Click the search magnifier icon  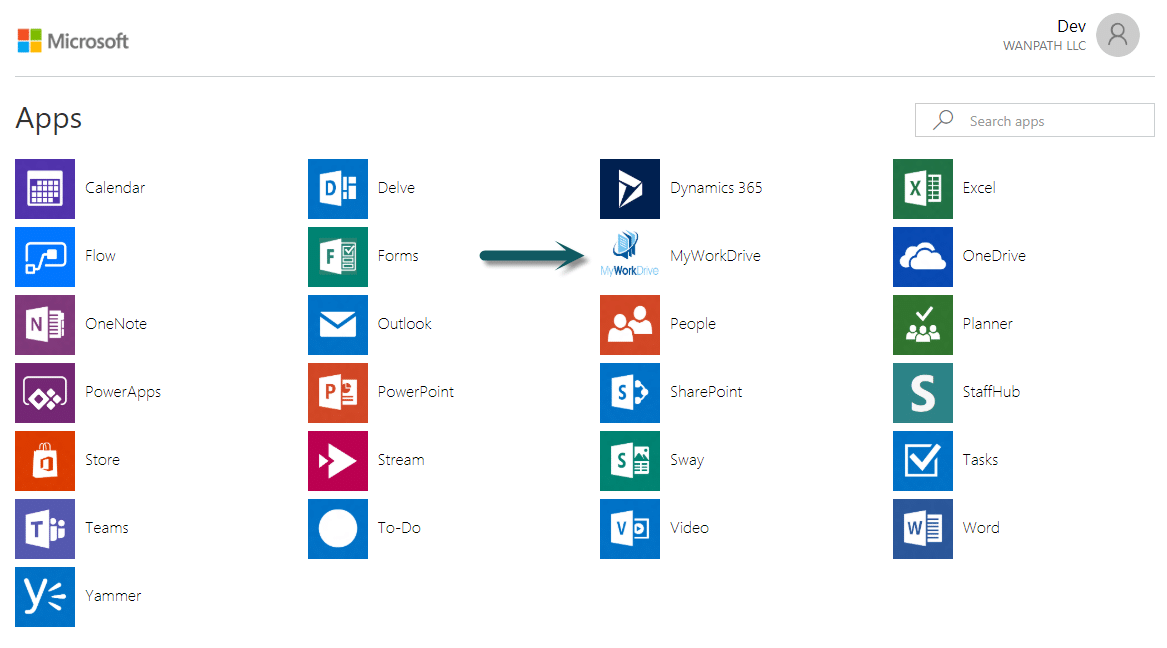pos(942,121)
